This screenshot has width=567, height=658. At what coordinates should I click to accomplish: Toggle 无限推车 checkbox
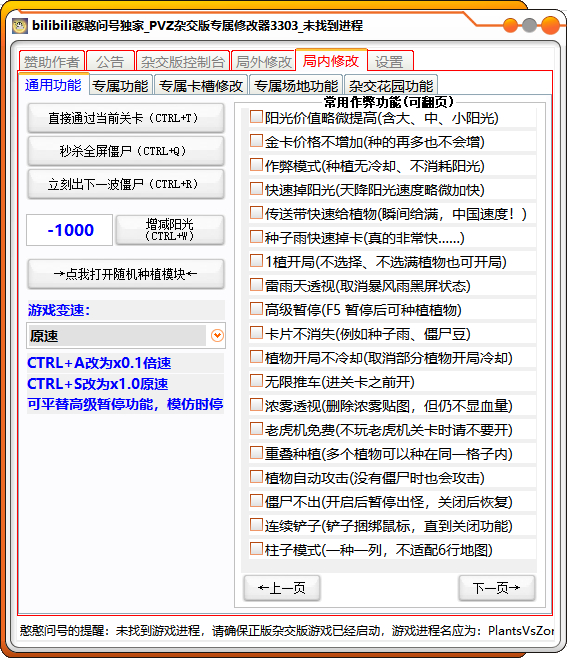pyautogui.click(x=256, y=381)
